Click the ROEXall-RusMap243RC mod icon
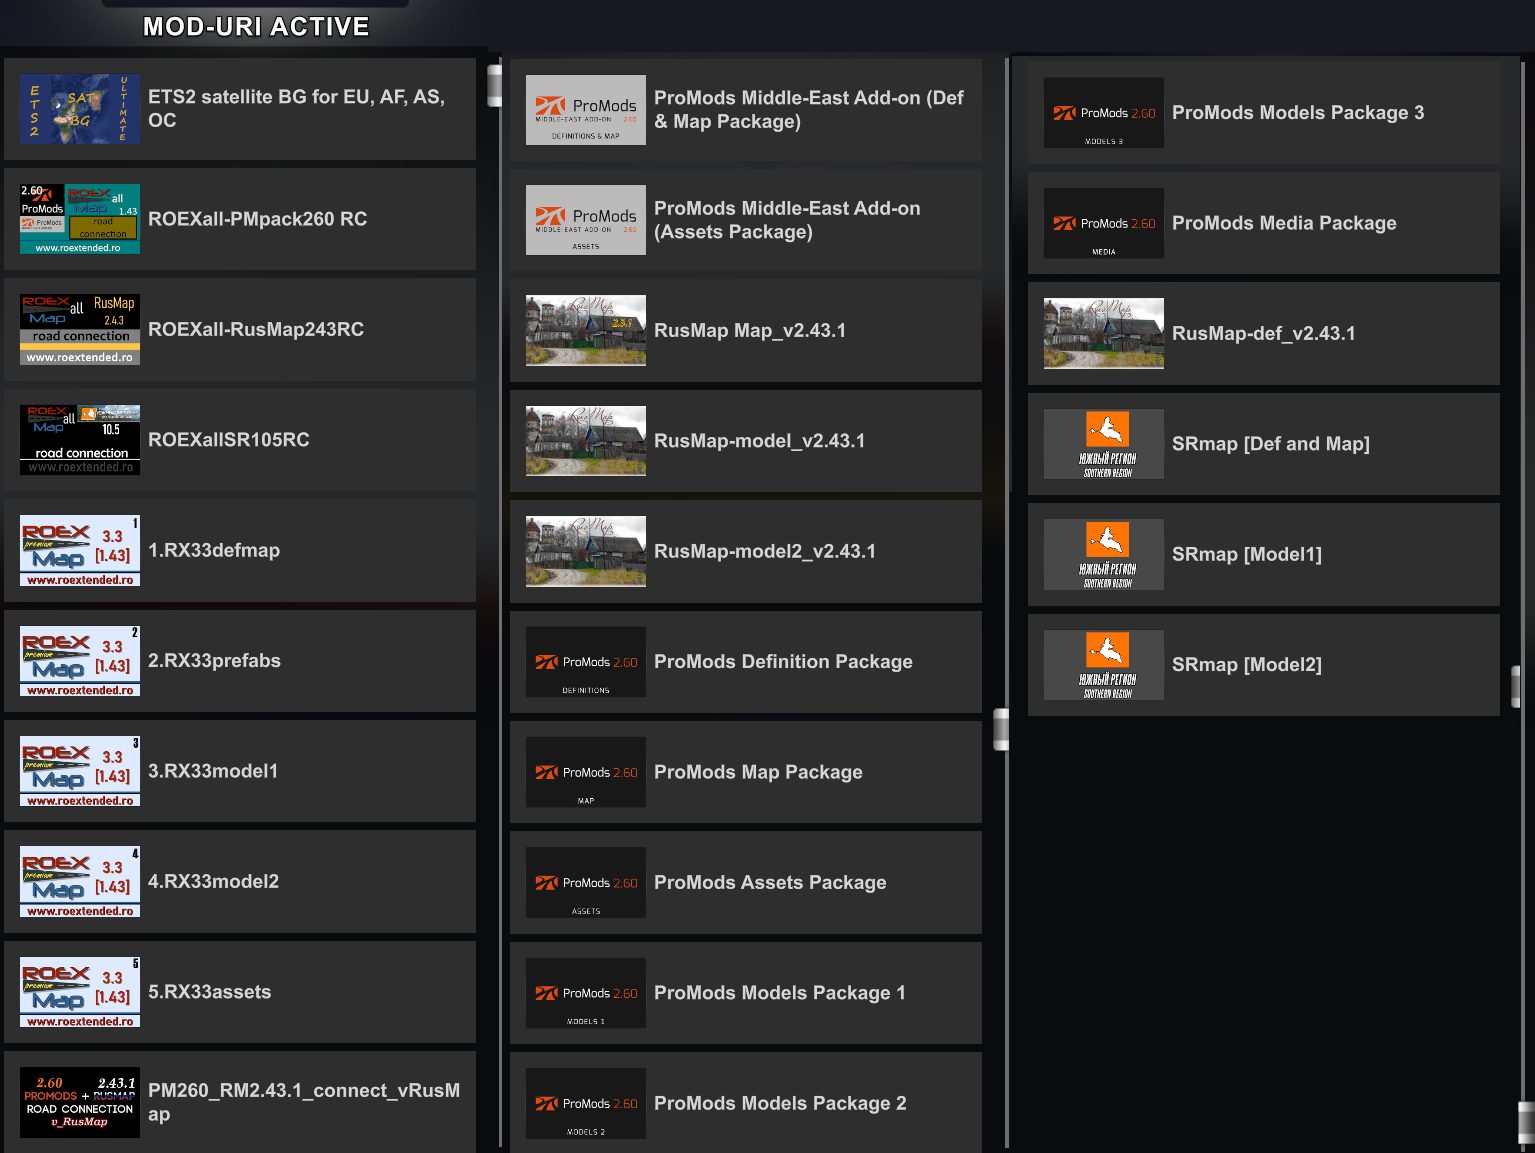The image size is (1535, 1153). click(80, 329)
